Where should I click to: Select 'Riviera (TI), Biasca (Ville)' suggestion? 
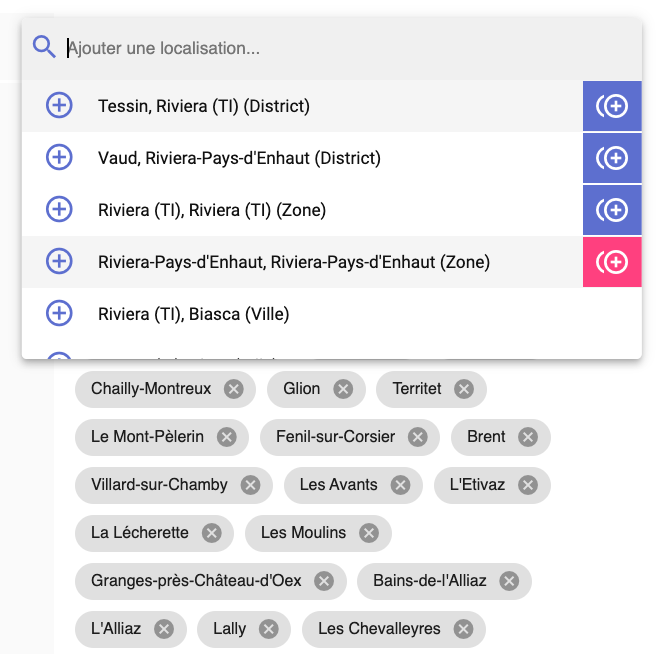193,314
